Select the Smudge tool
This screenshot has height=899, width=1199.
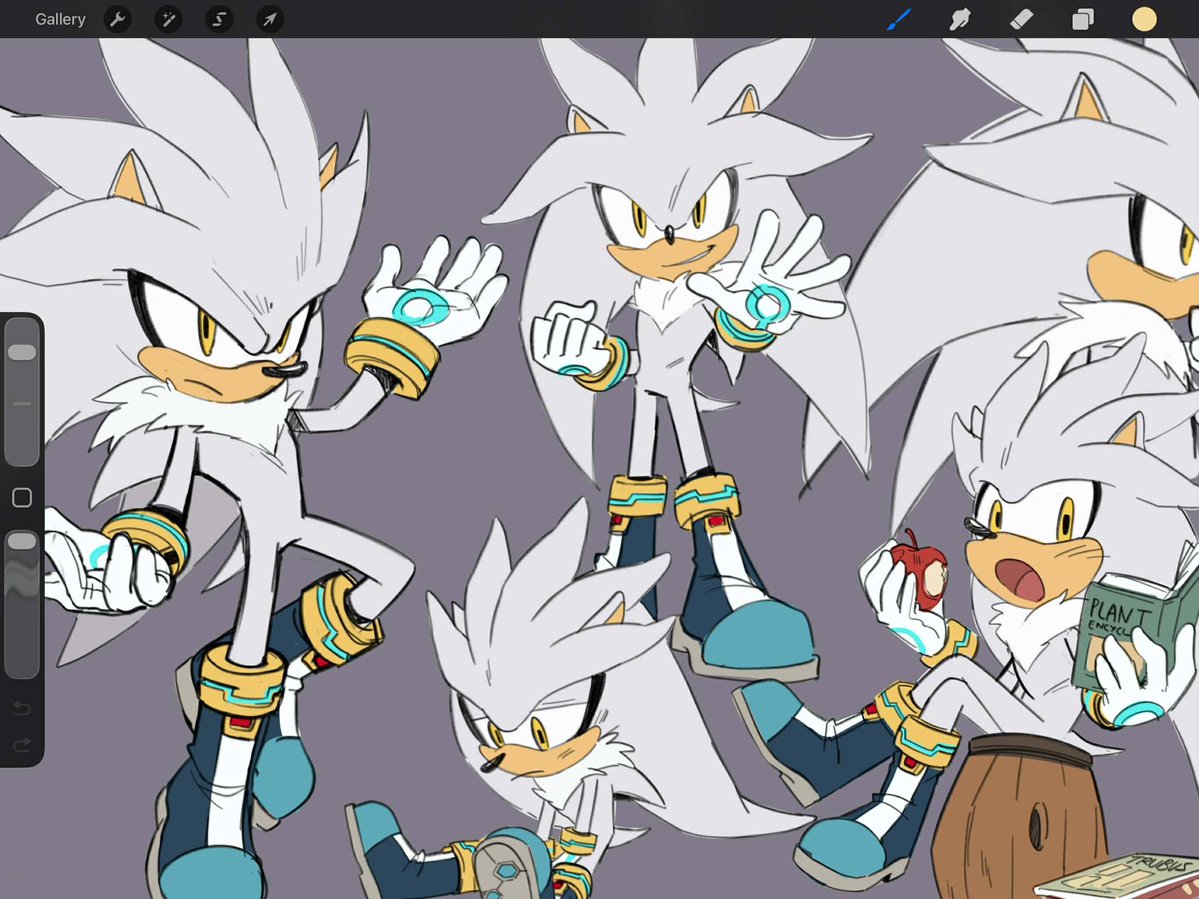point(959,19)
